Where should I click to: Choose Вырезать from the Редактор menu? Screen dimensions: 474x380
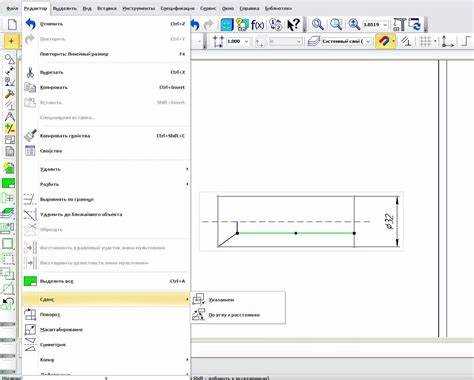tap(106, 72)
